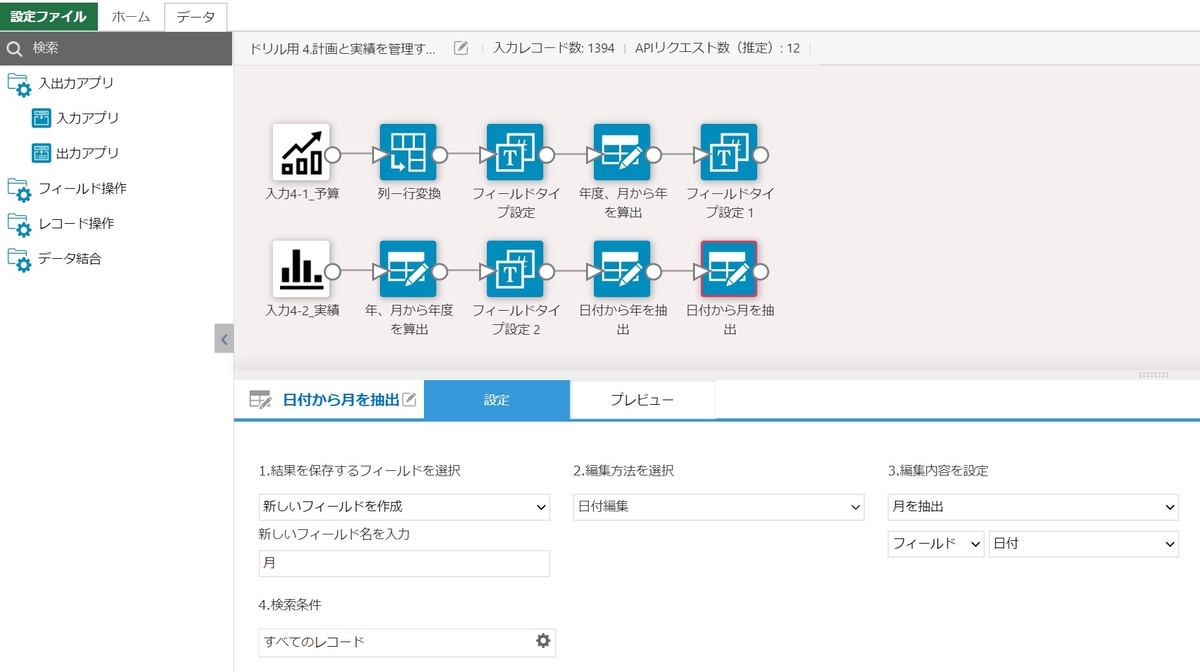Click the 出力アプリ icon in sidebar

(x=41, y=153)
